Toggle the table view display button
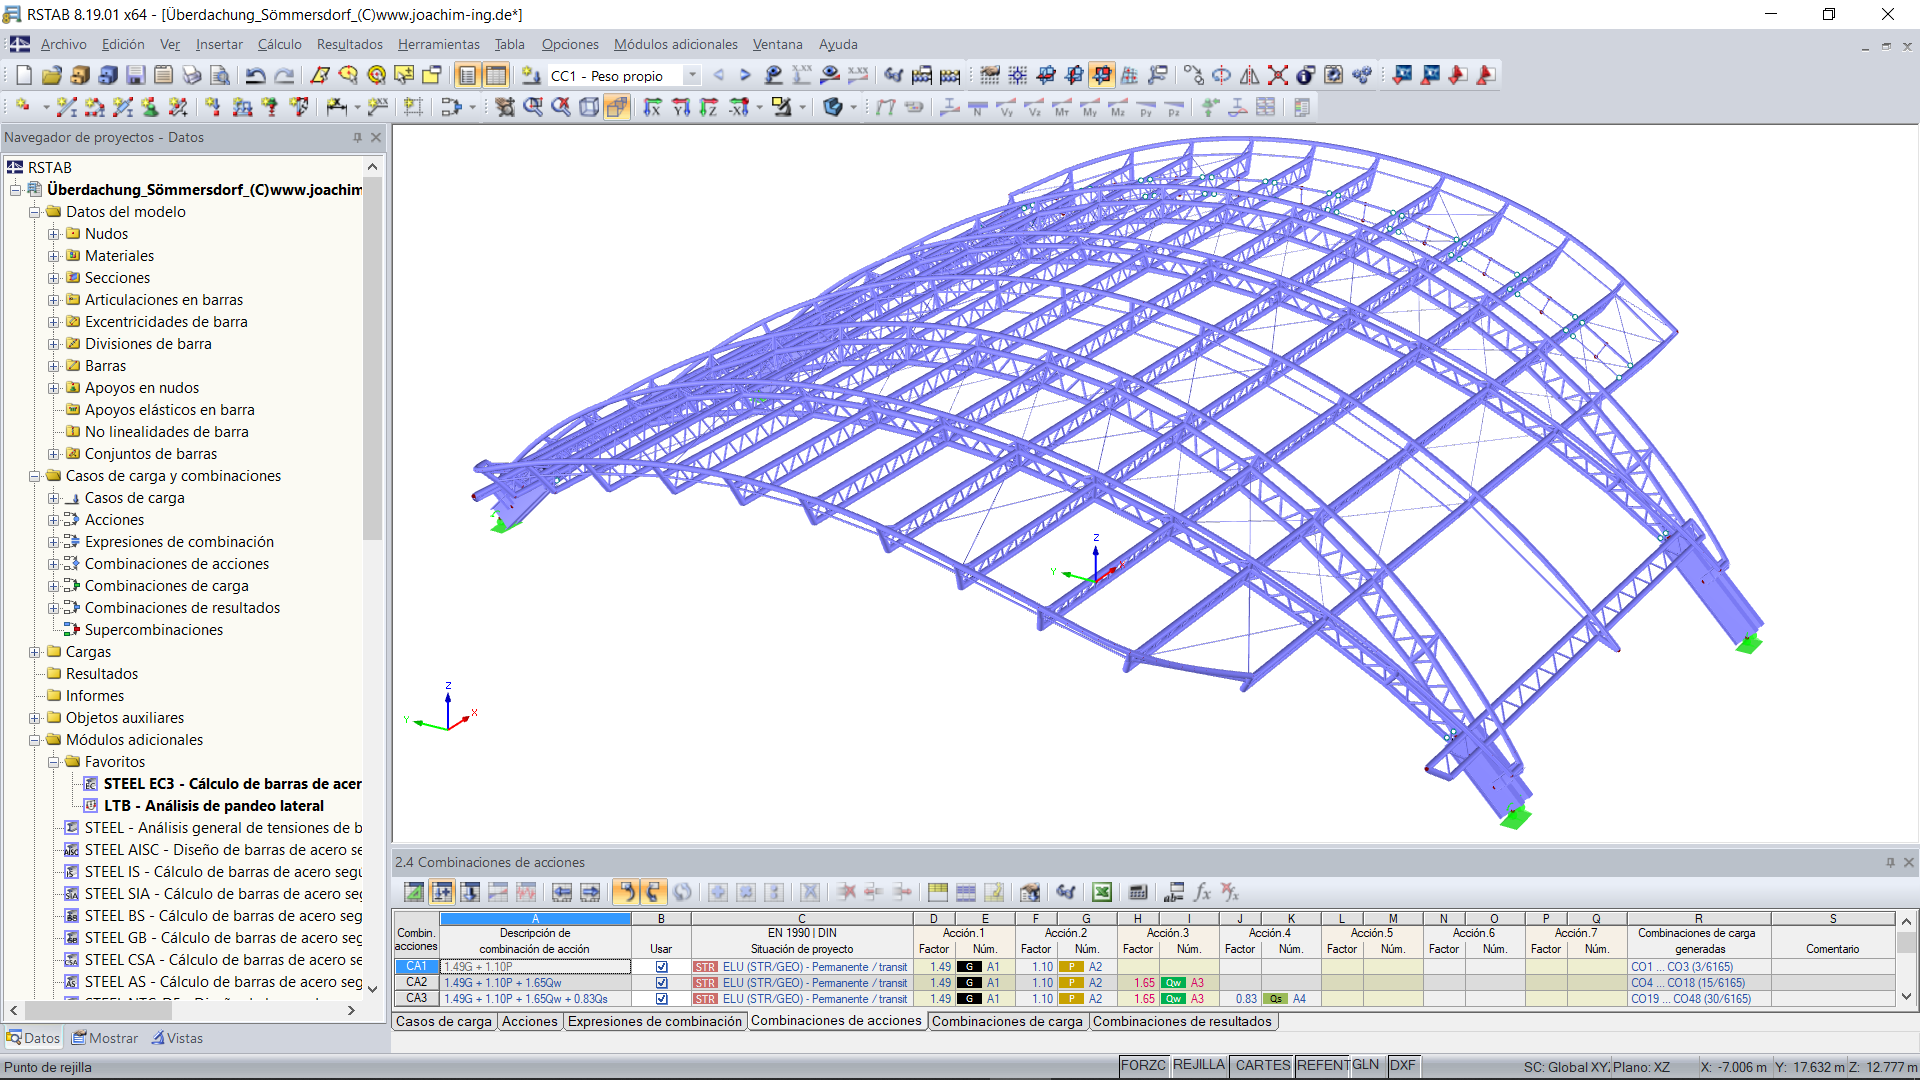Image resolution: width=1920 pixels, height=1080 pixels. tap(495, 75)
